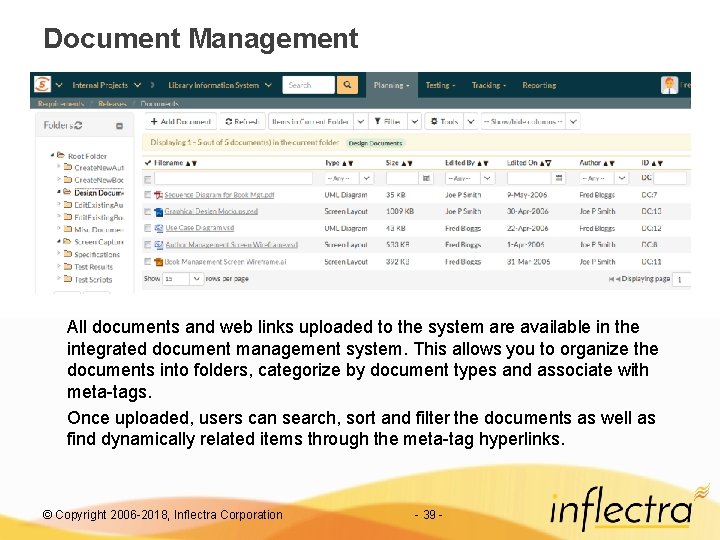Click the Visio icon for Use Case Diagram

158,228
